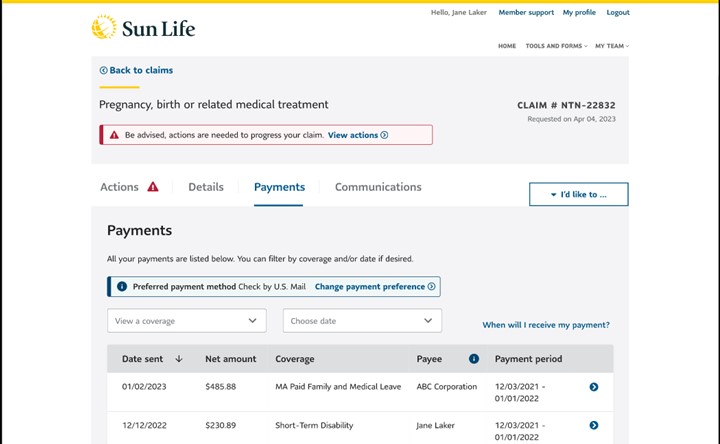Switch to the Details tab

[206, 187]
